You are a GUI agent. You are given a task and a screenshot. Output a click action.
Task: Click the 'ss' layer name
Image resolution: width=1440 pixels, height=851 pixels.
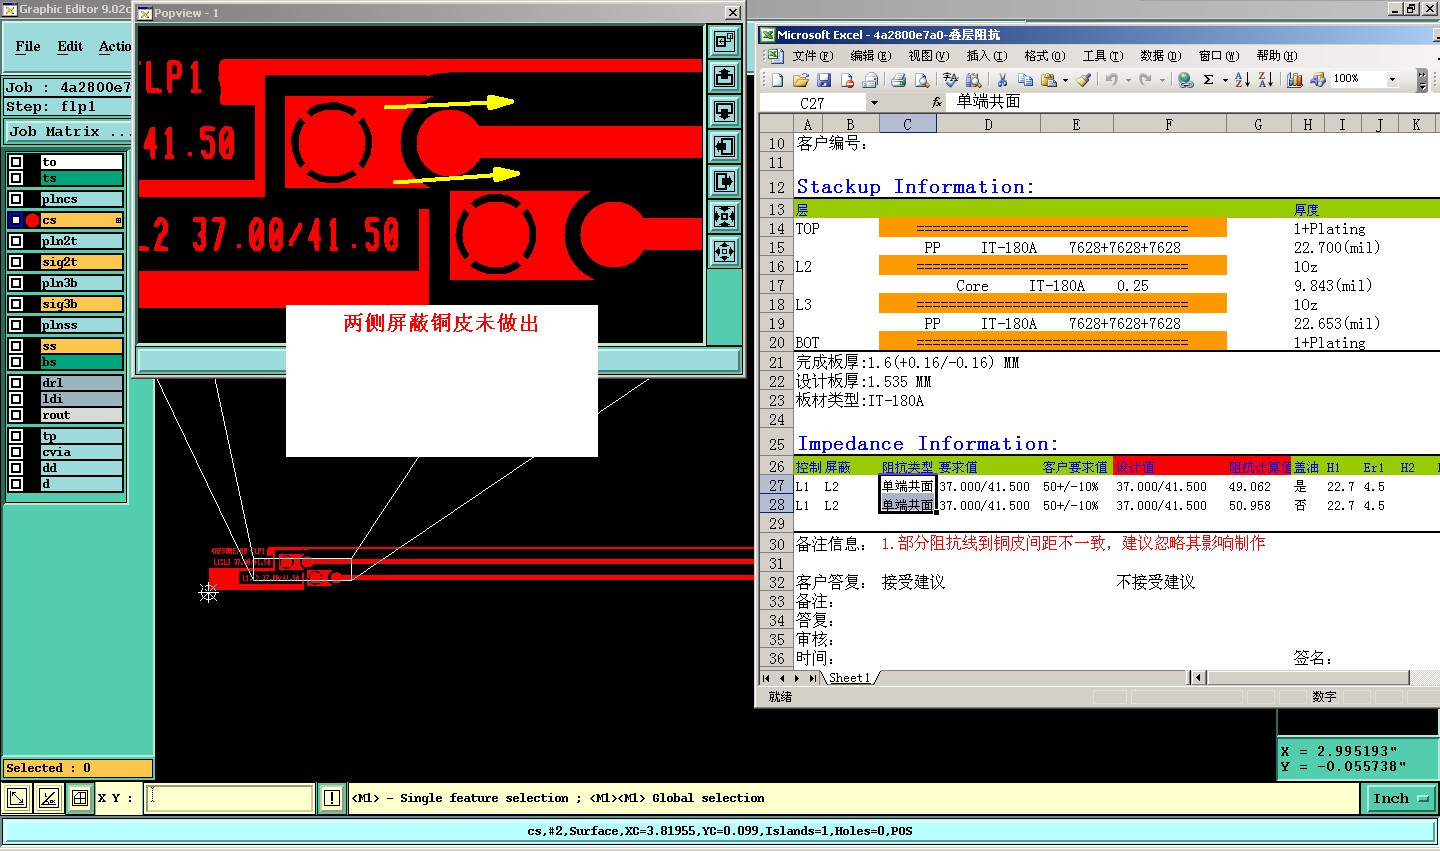point(81,346)
